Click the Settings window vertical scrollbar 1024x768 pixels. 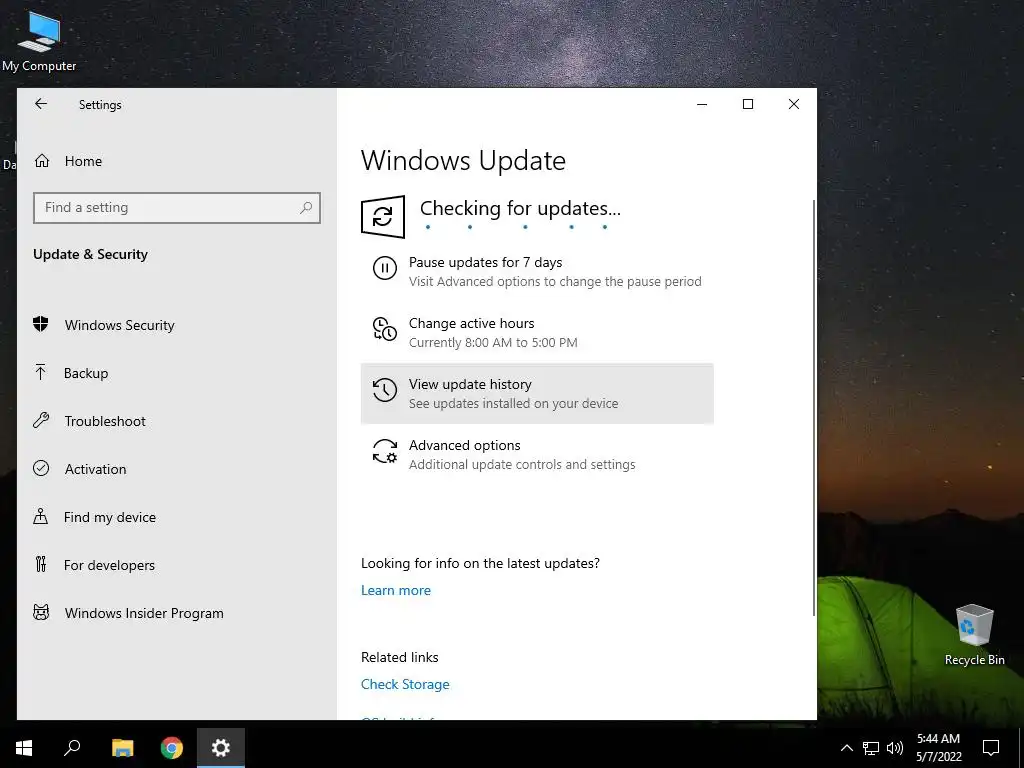tap(814, 408)
